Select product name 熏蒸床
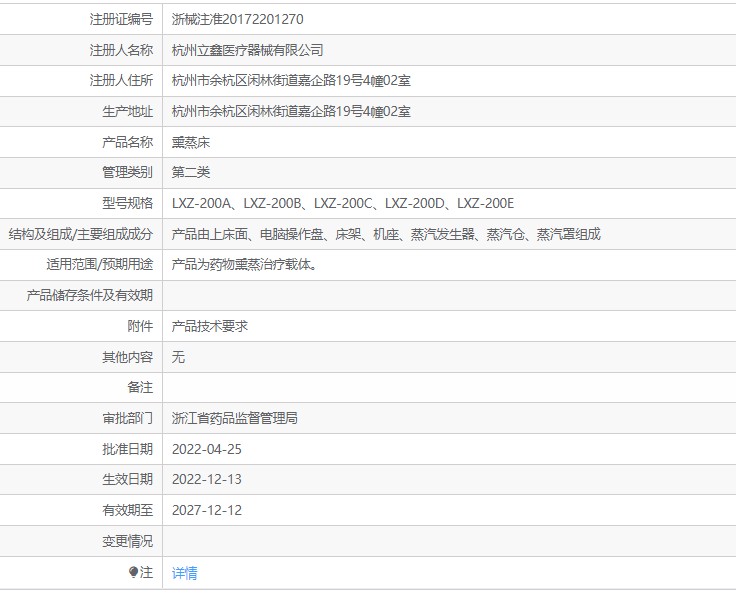Image resolution: width=736 pixels, height=601 pixels. point(191,142)
